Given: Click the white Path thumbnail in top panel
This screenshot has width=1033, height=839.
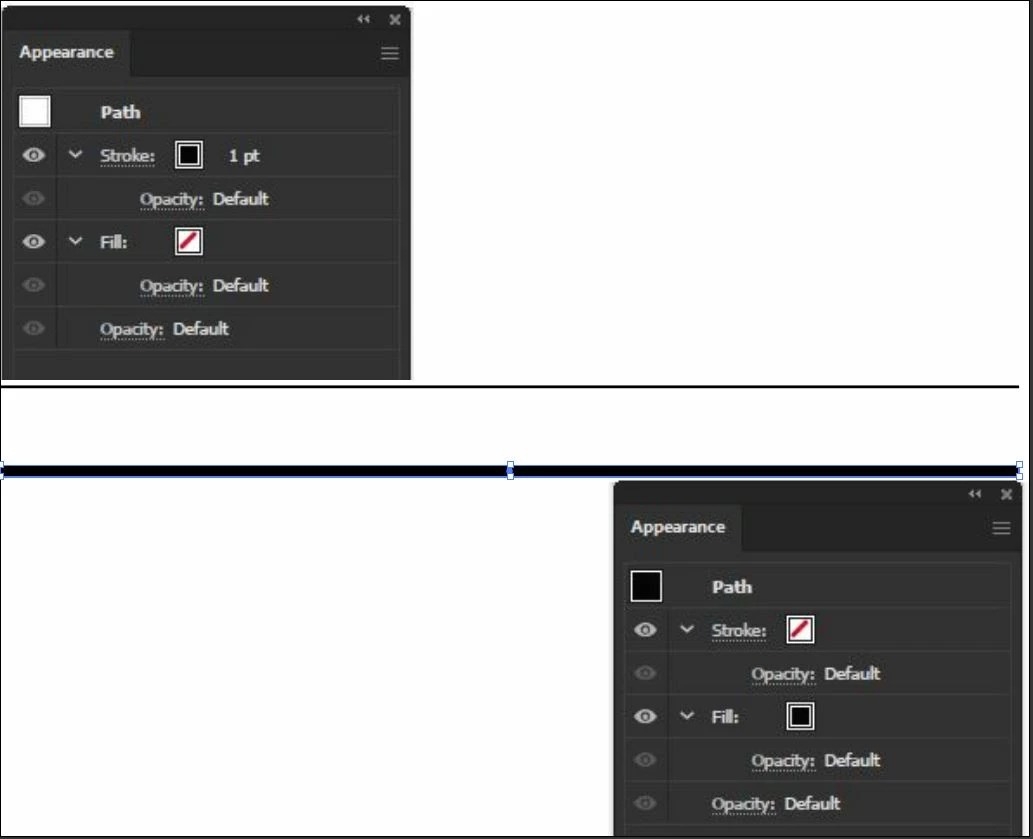Looking at the screenshot, I should (x=35, y=111).
